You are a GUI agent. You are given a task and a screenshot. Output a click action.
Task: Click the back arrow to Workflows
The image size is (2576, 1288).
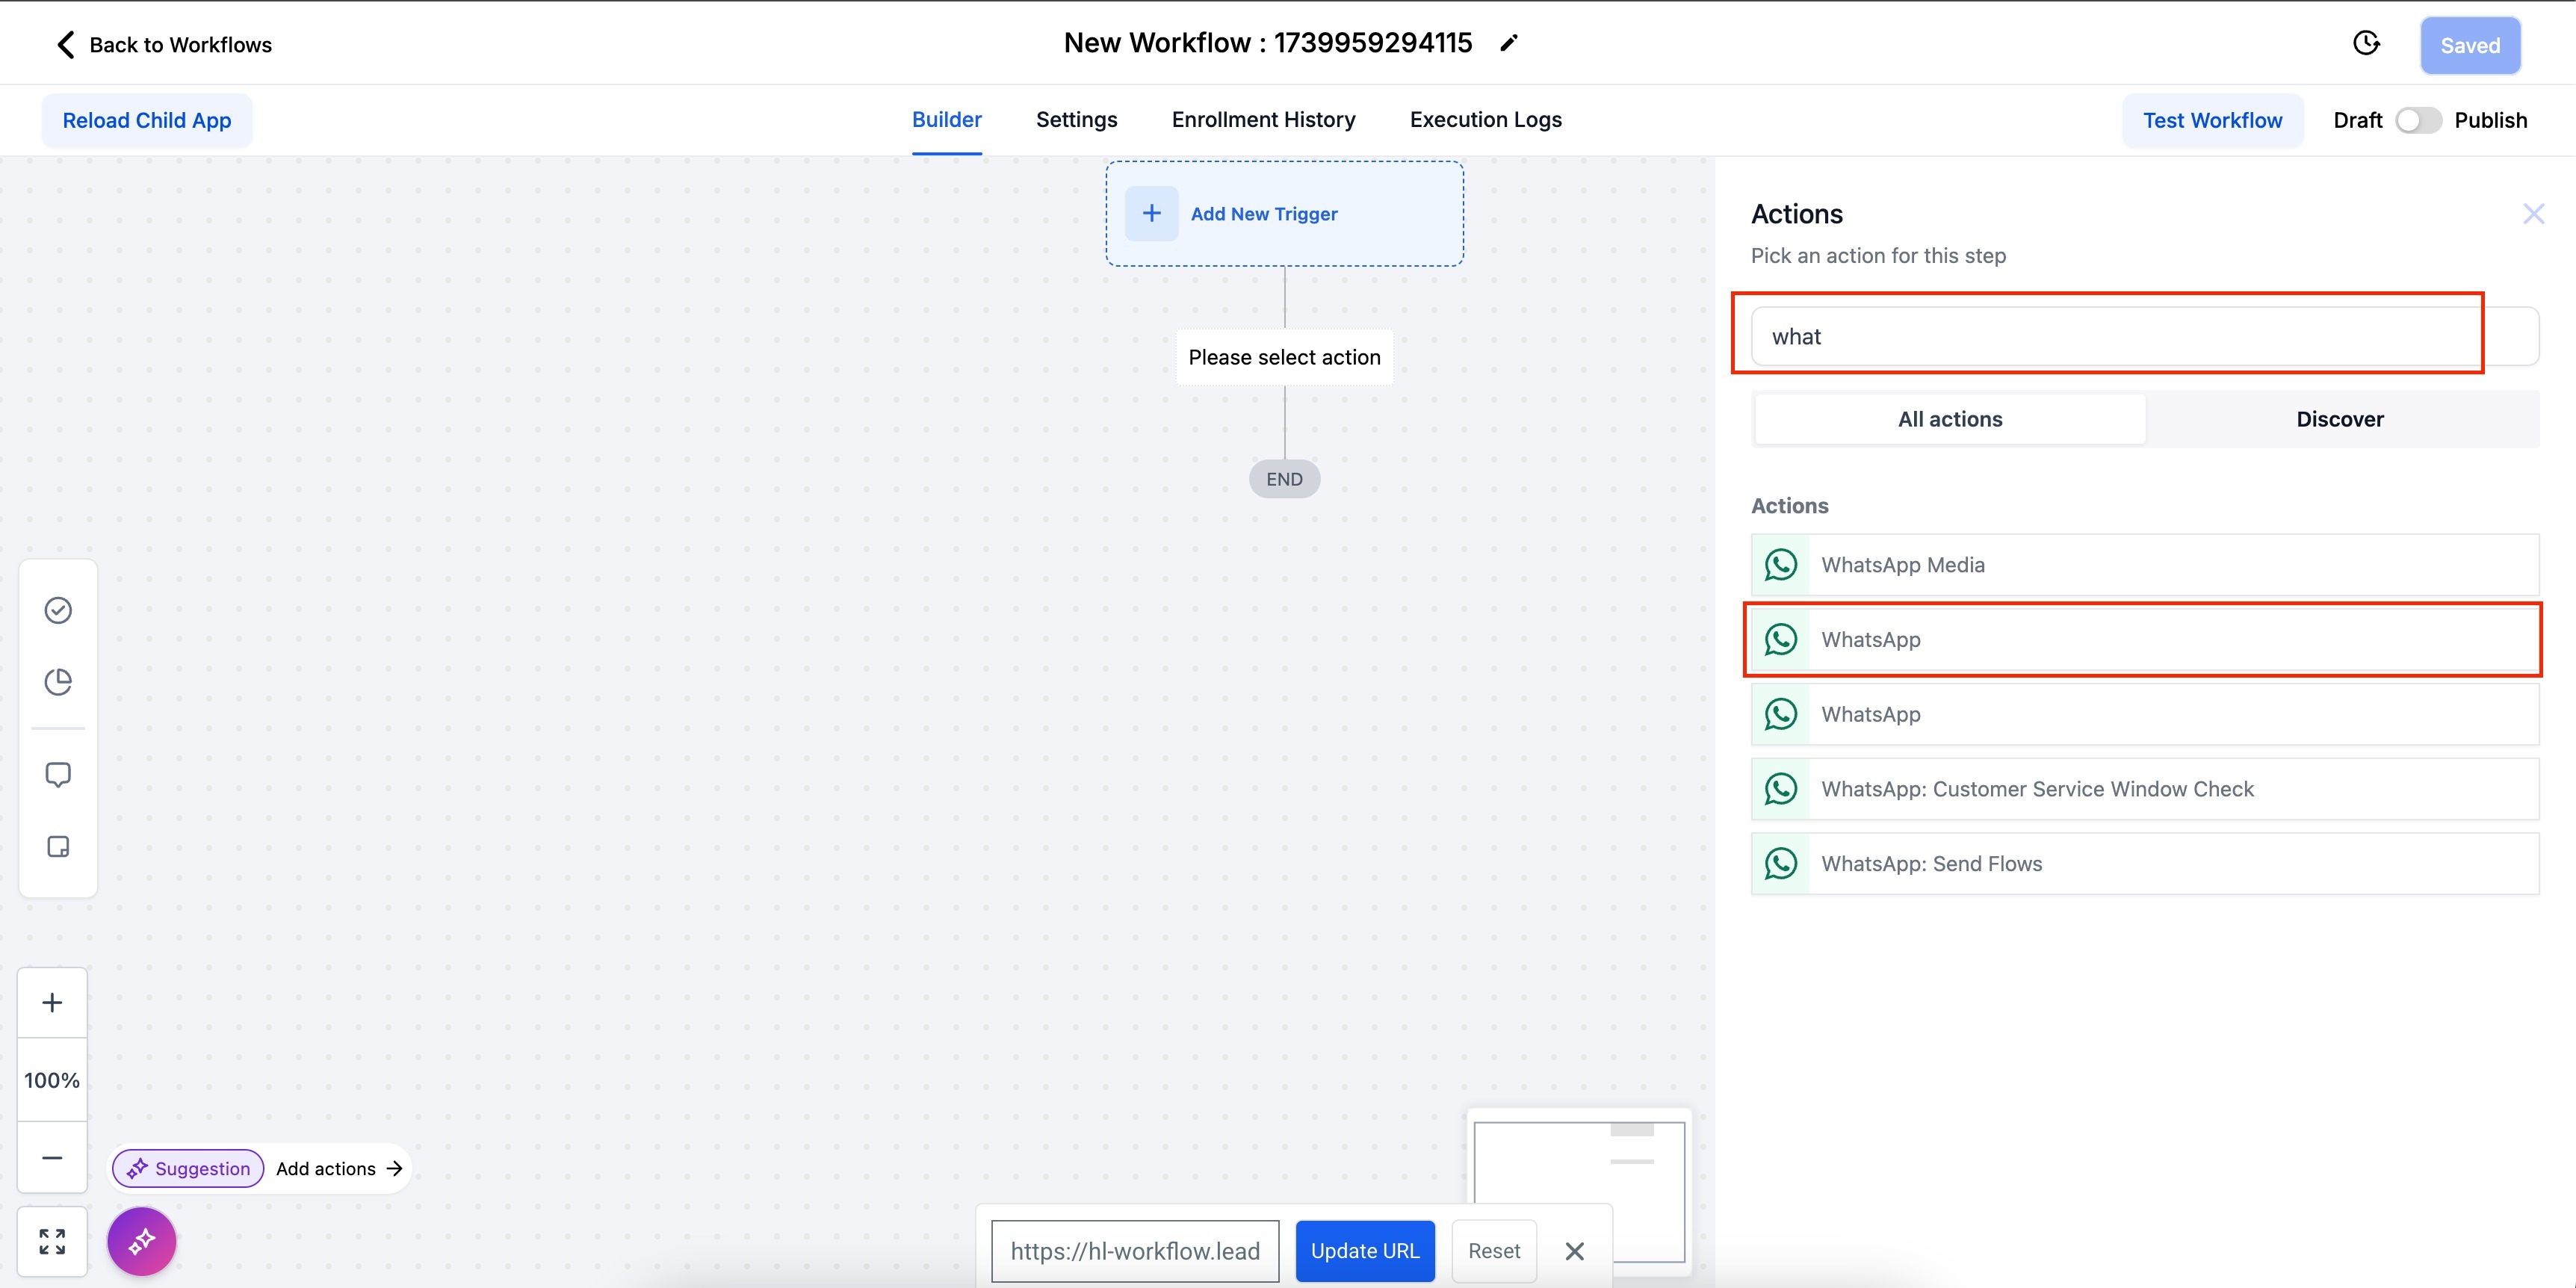[x=66, y=44]
